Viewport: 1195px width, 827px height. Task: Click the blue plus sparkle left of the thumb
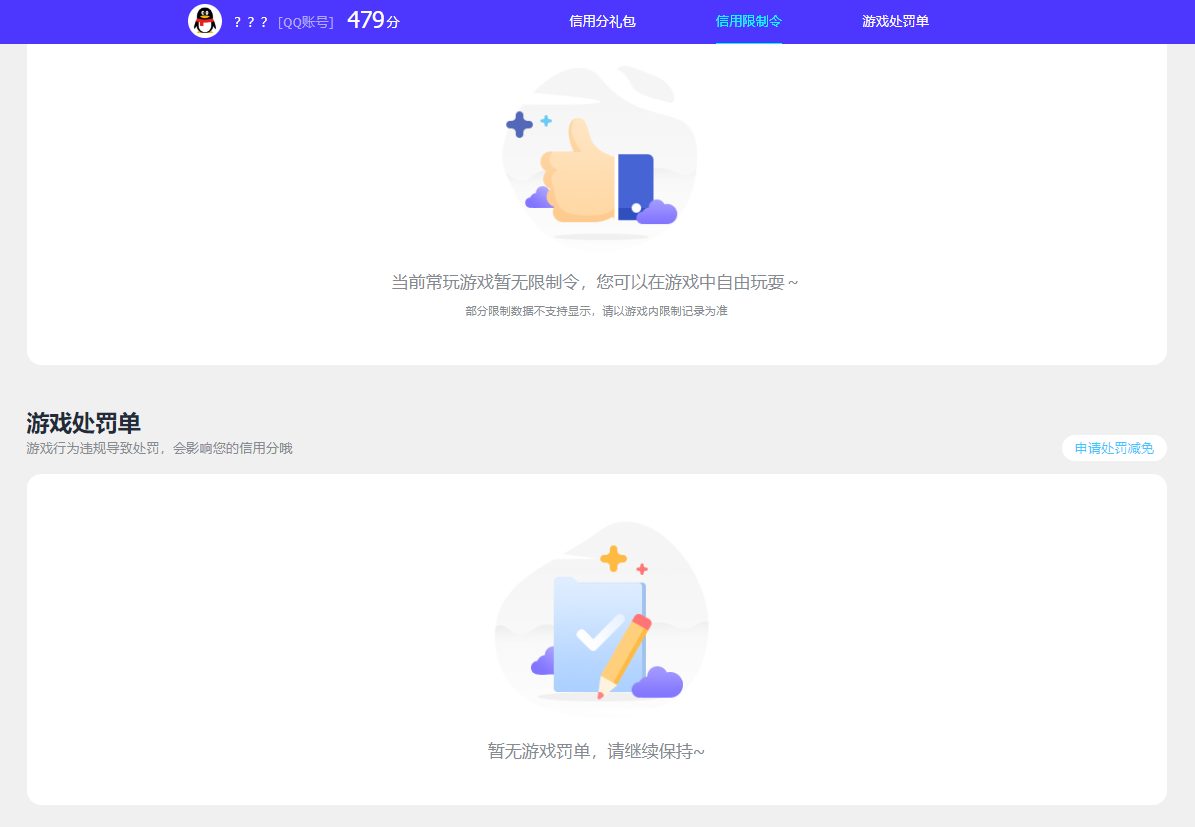[519, 123]
